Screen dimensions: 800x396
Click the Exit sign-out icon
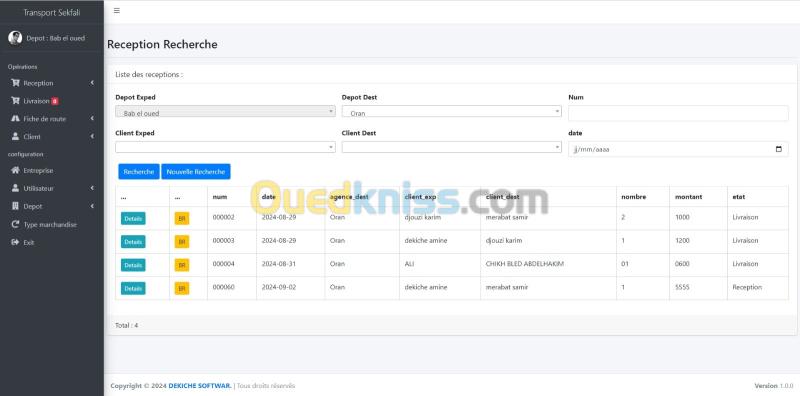point(15,242)
